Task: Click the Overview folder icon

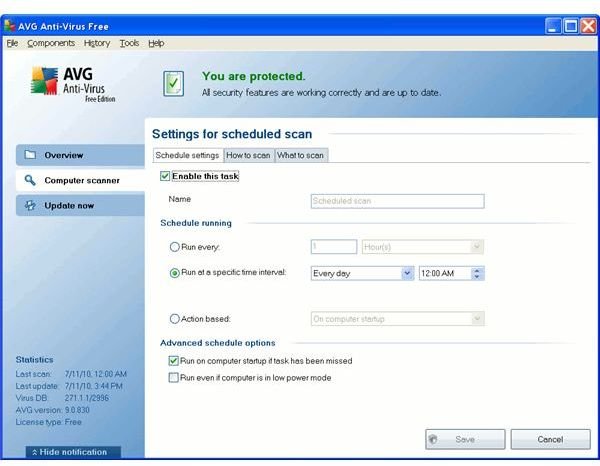Action: coord(30,155)
